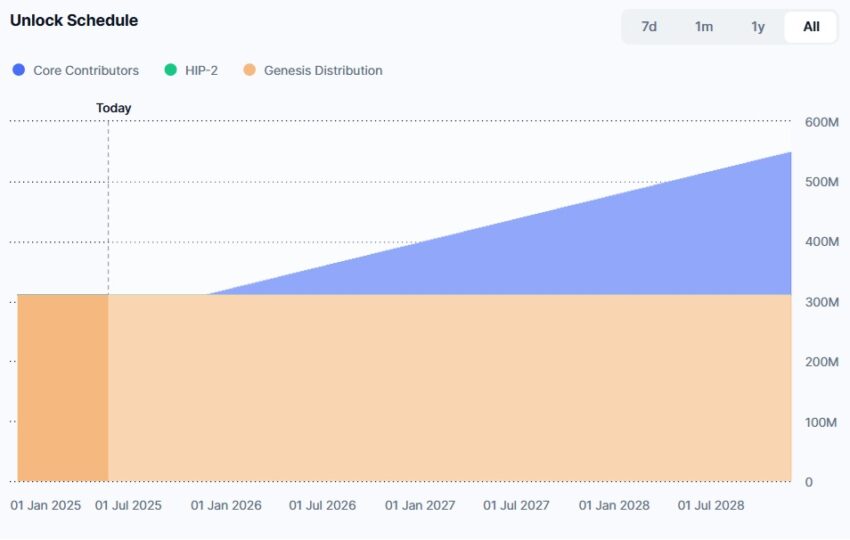Toggle Genesis Distribution series label
Screen dimensions: 850x540
click(323, 70)
